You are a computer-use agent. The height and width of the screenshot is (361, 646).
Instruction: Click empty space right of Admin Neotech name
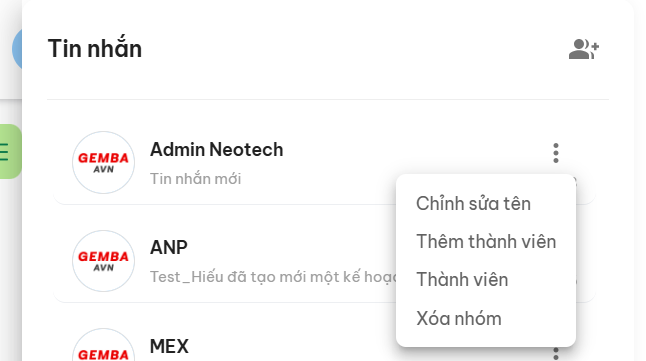pyautogui.click(x=412, y=150)
